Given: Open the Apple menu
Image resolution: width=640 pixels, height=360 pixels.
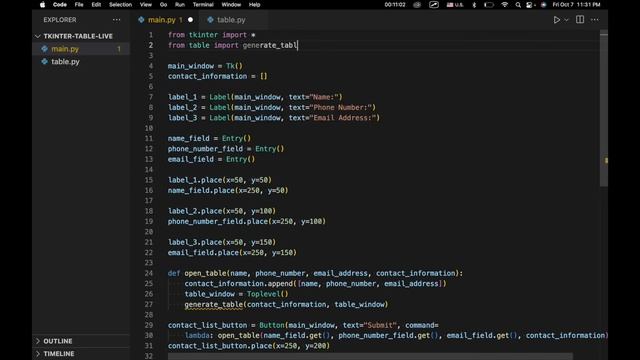Looking at the screenshot, I should tap(42, 4).
